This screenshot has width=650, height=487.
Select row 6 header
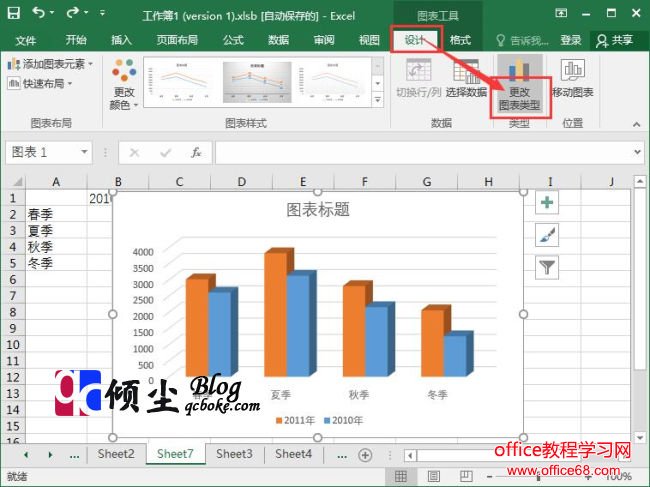pos(13,279)
